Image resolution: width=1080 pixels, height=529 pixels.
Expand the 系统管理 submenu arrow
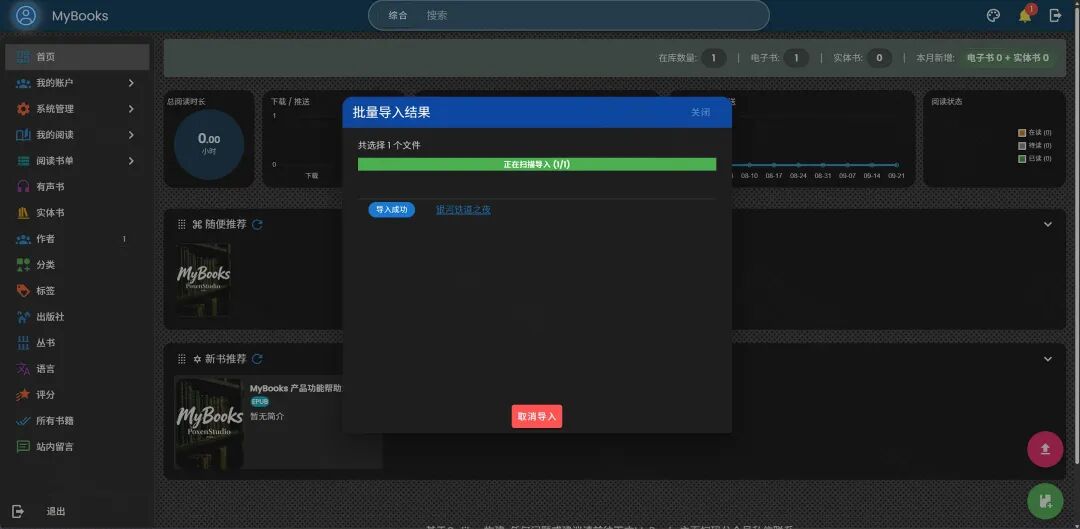131,109
